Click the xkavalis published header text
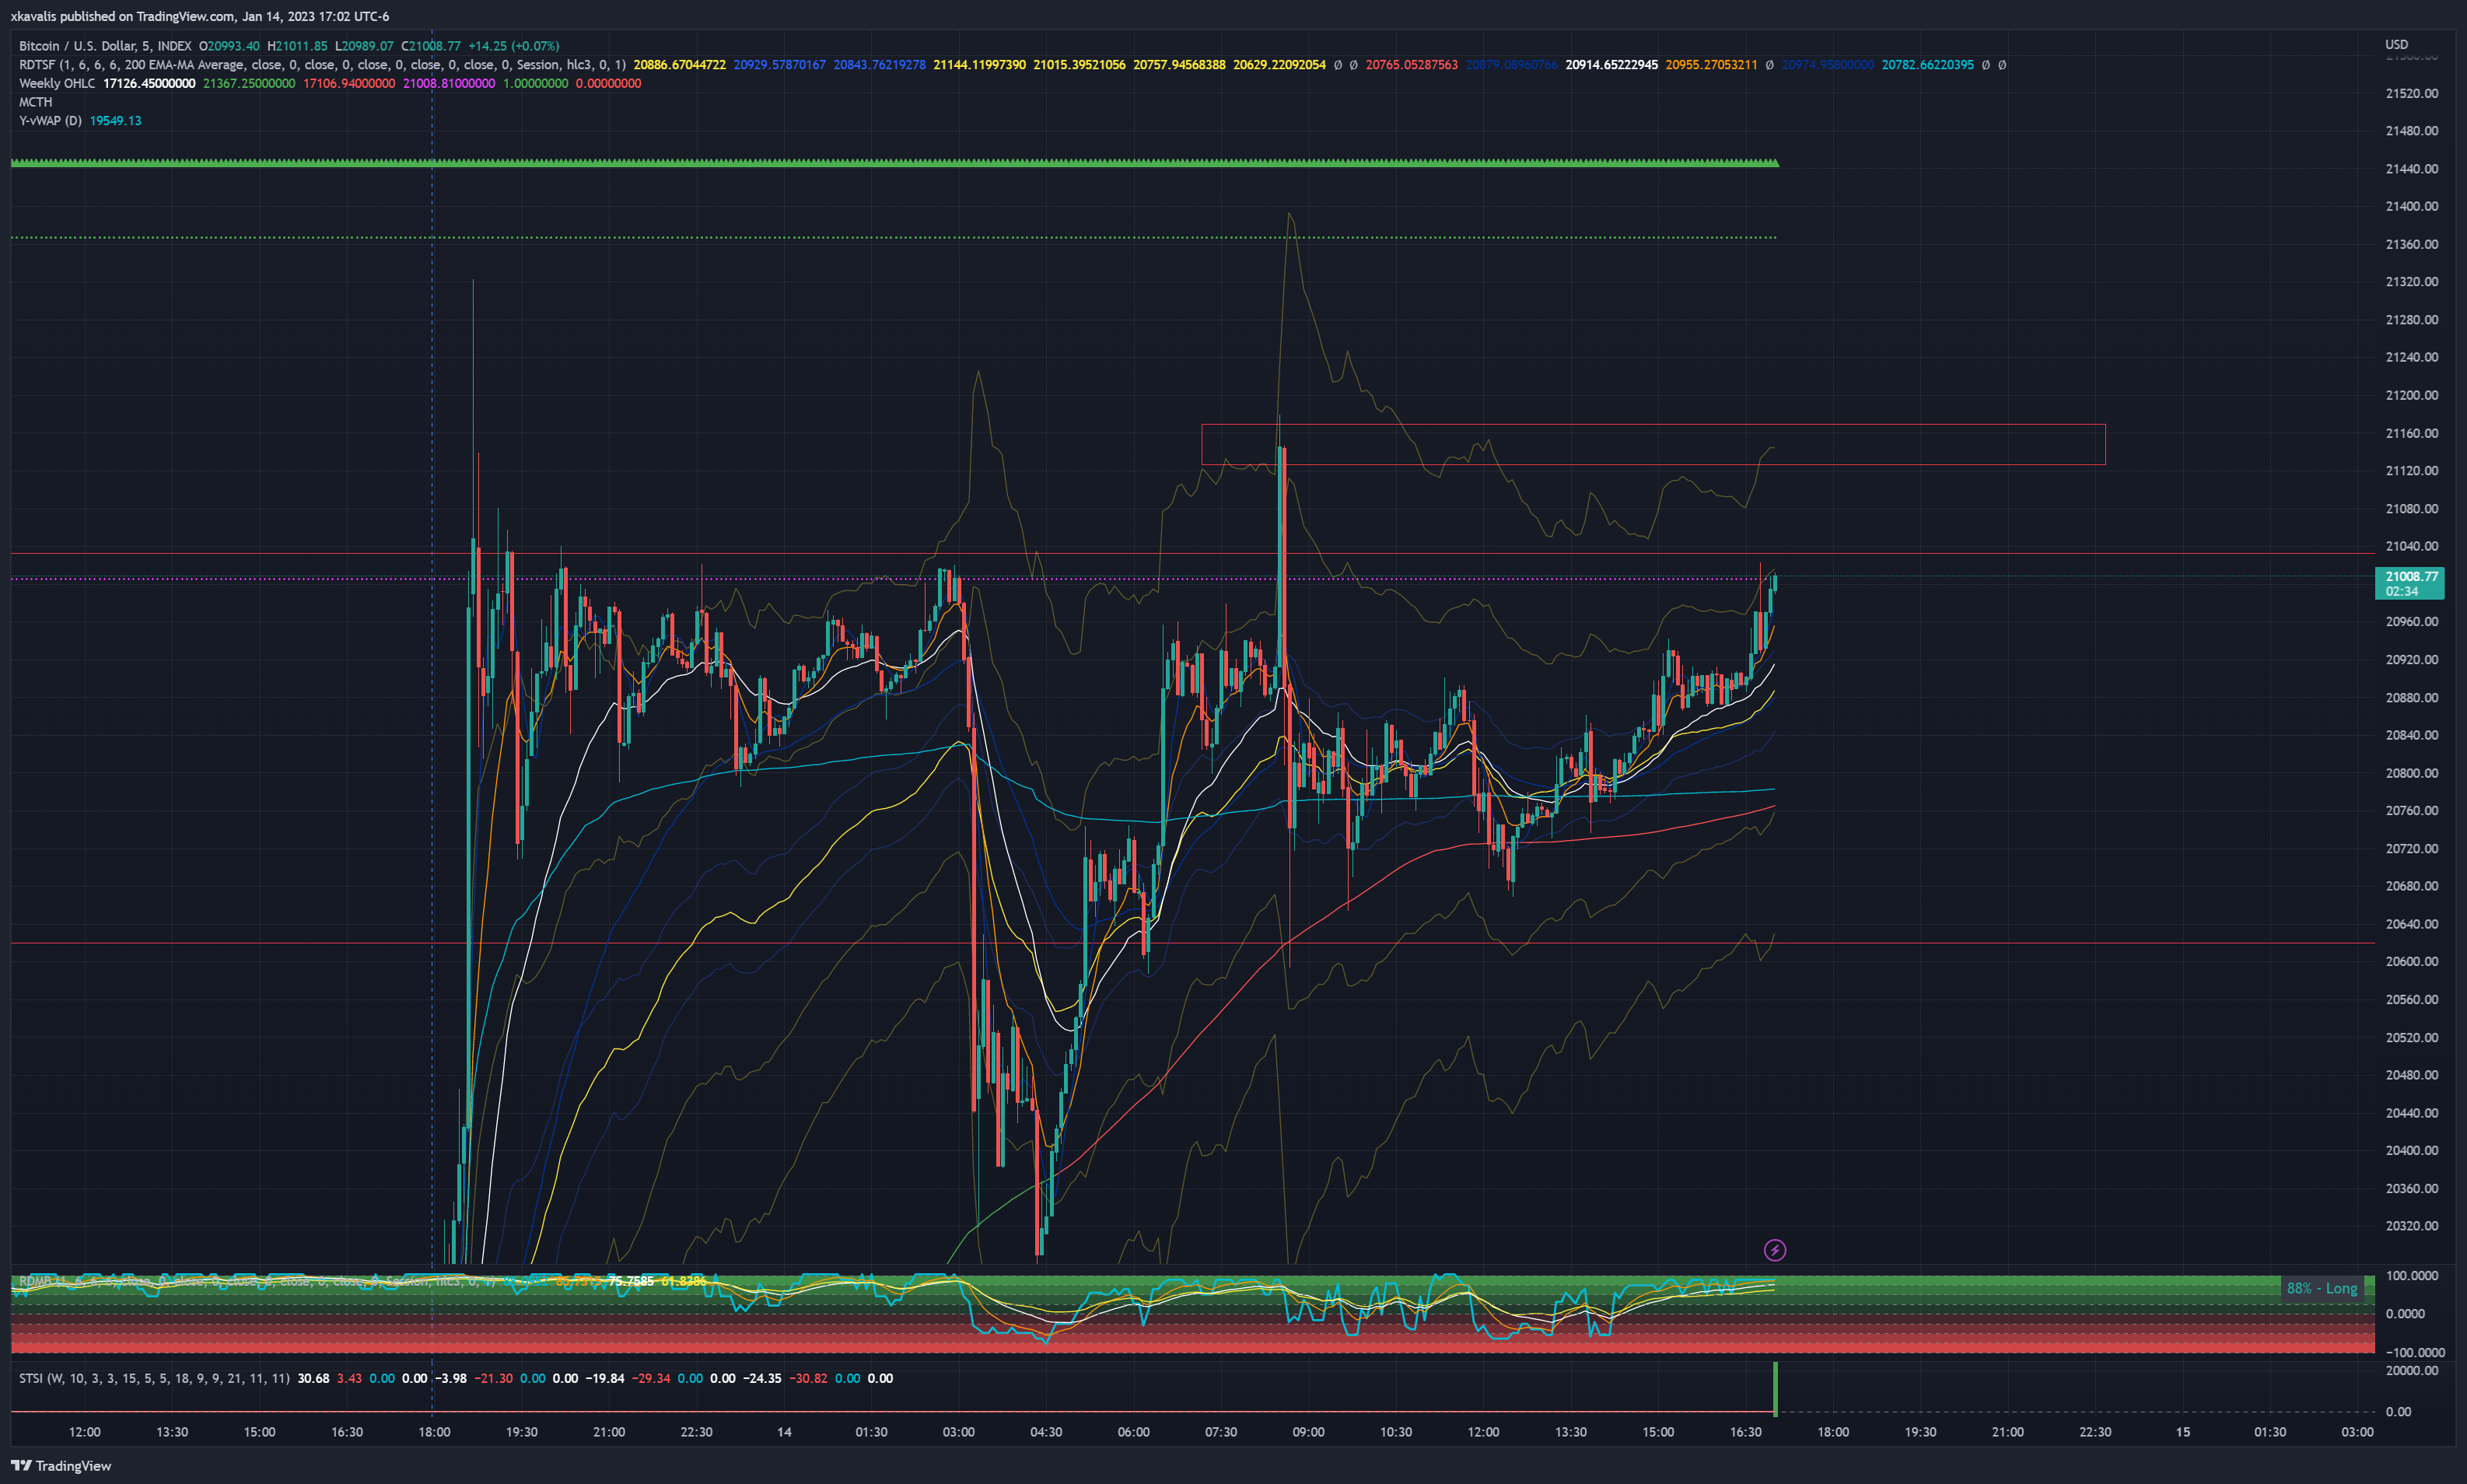 200,16
